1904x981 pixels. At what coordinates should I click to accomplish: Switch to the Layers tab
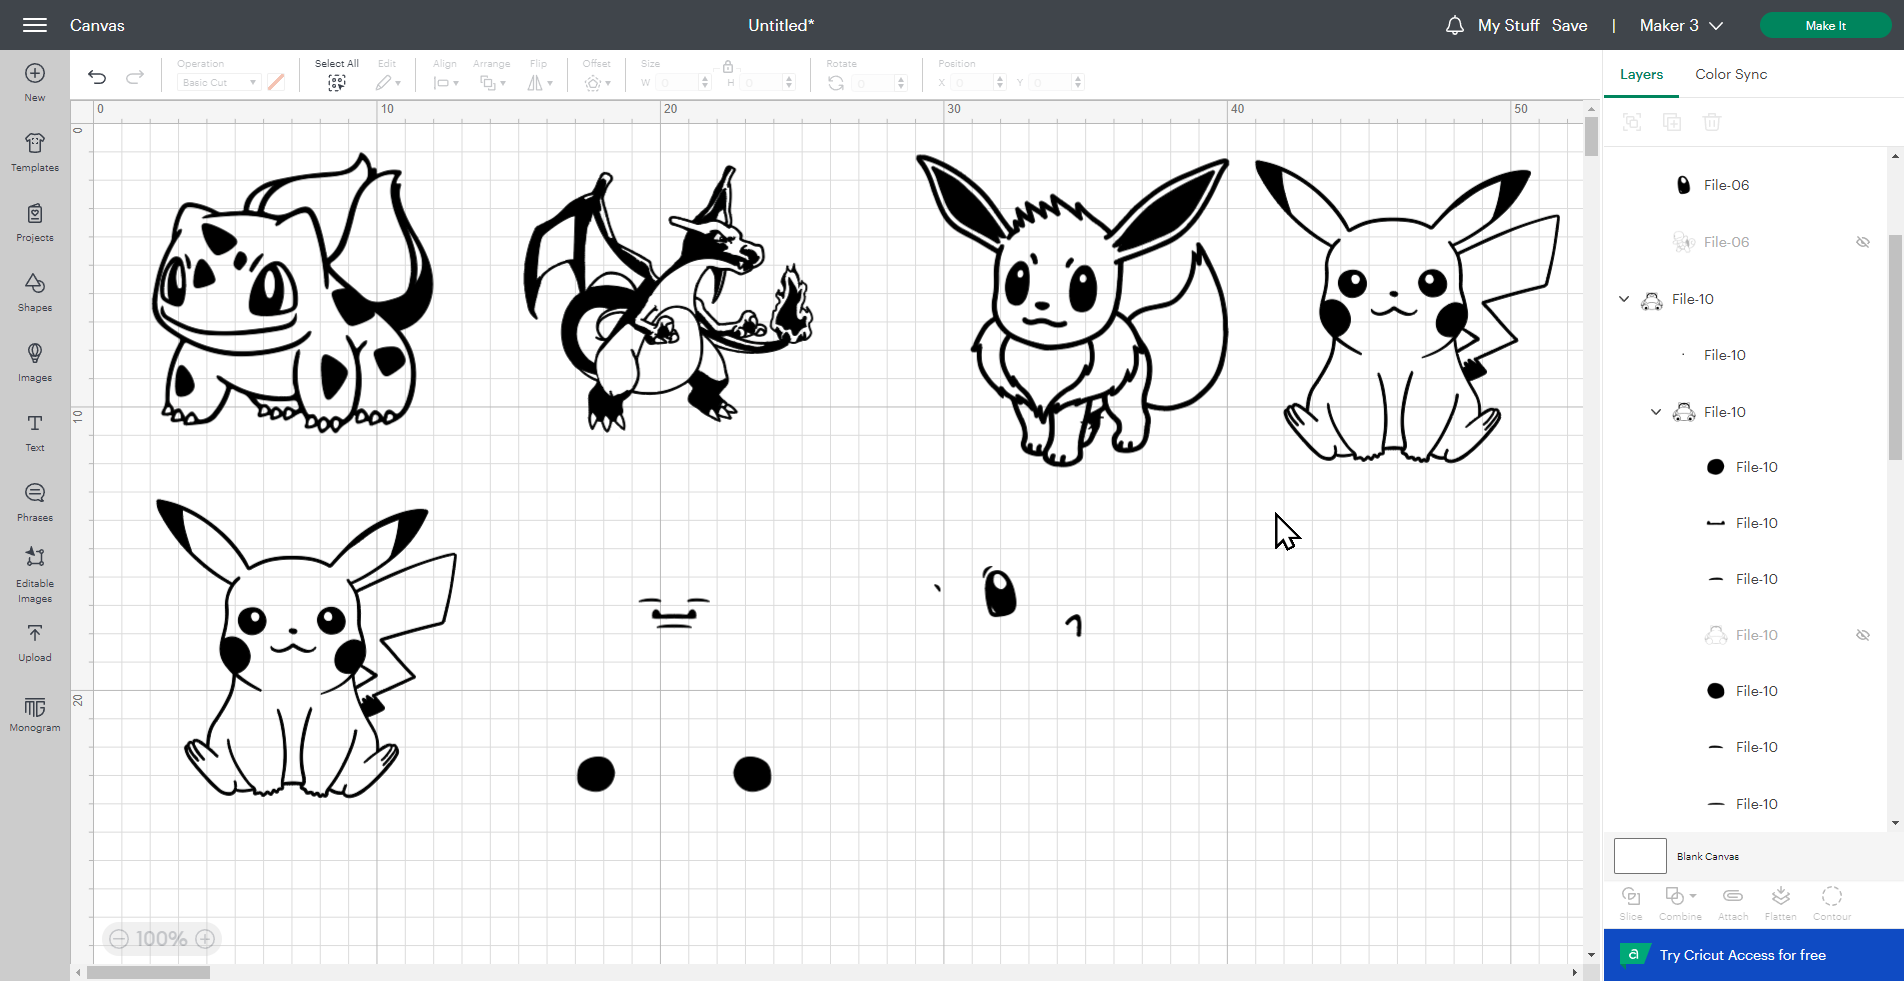tap(1641, 74)
